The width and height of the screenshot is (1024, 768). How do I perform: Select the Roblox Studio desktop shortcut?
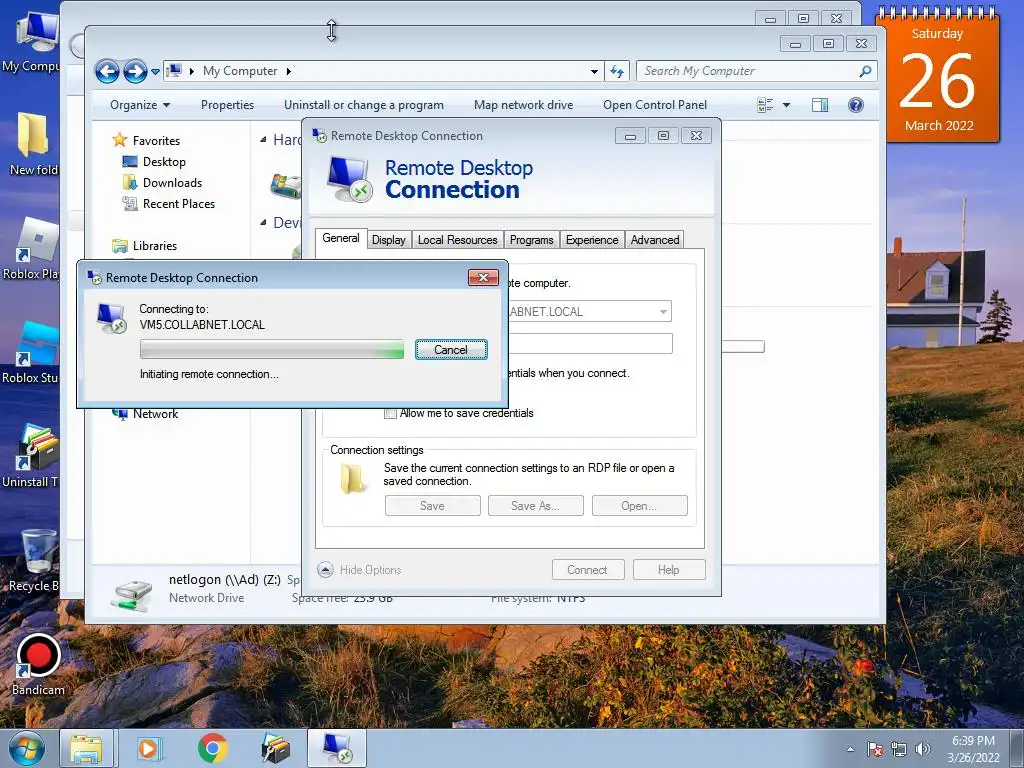pyautogui.click(x=30, y=353)
